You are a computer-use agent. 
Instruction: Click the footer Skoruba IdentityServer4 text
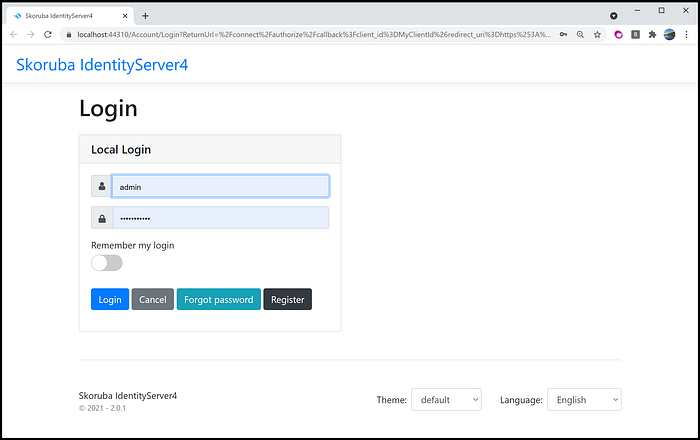coord(128,395)
